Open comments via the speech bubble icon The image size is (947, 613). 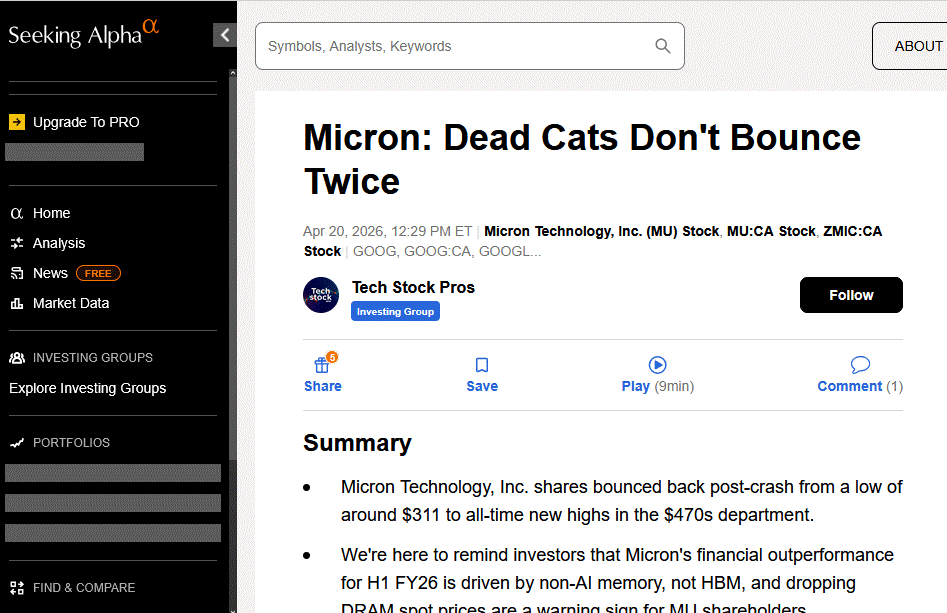tap(860, 365)
